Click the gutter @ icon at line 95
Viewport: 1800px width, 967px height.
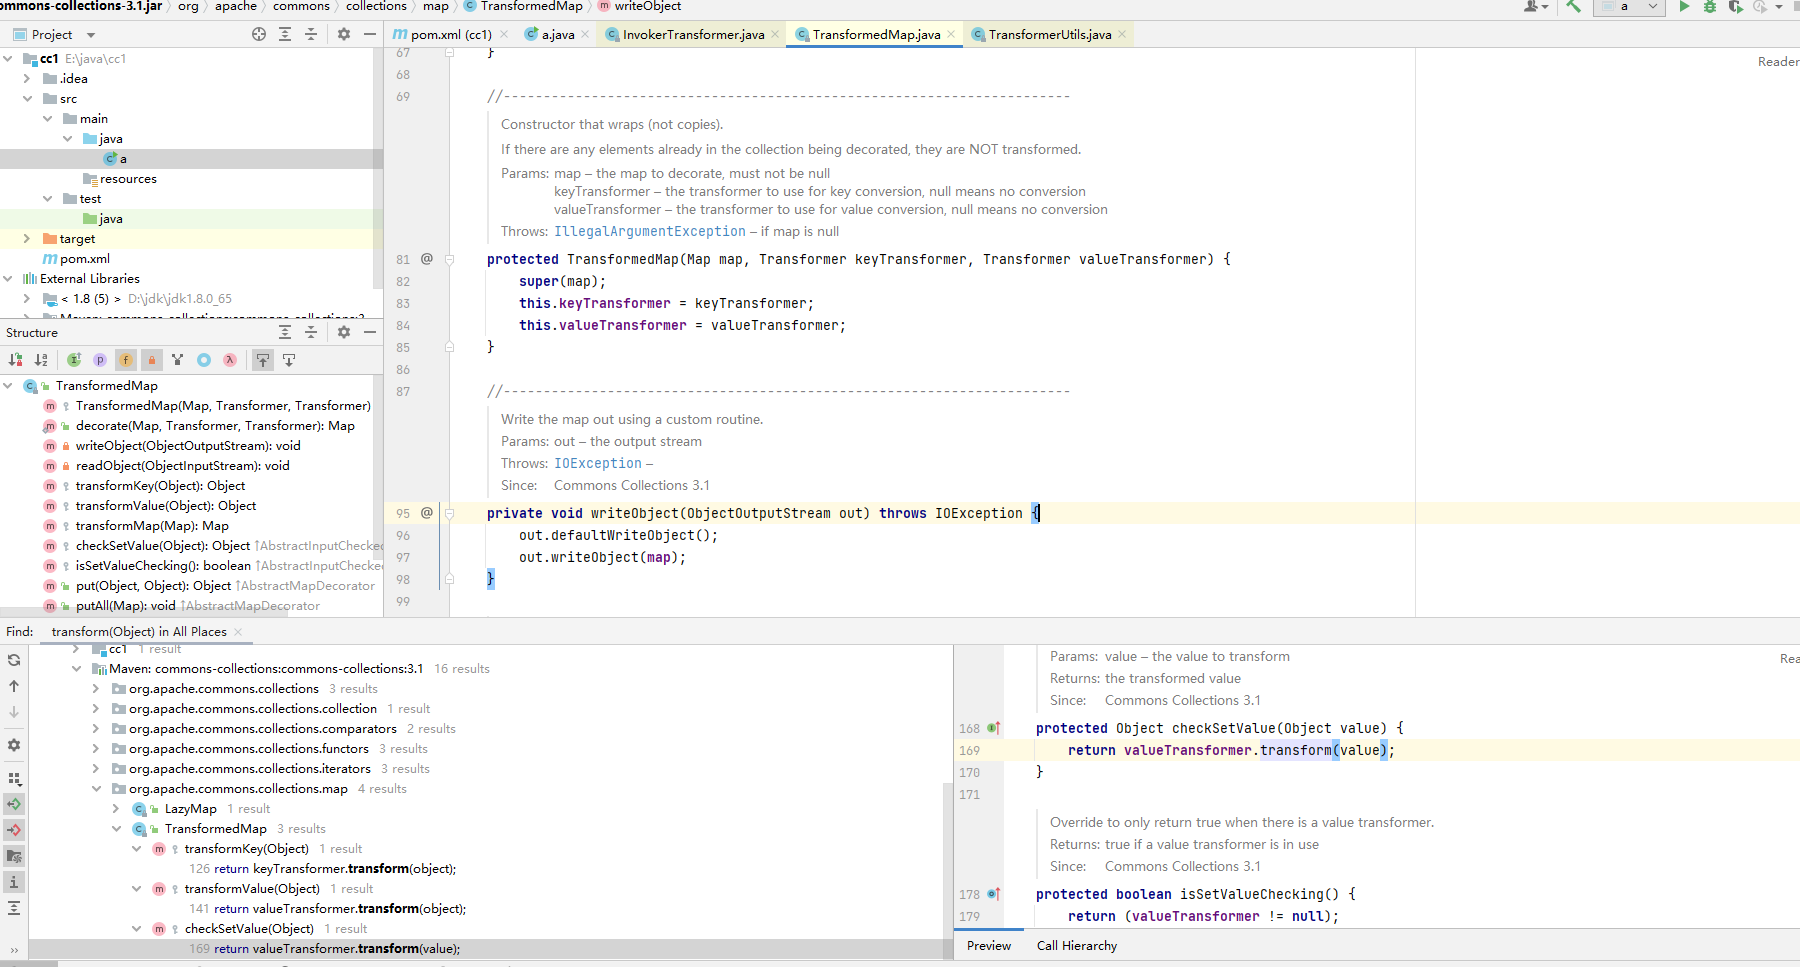427,513
